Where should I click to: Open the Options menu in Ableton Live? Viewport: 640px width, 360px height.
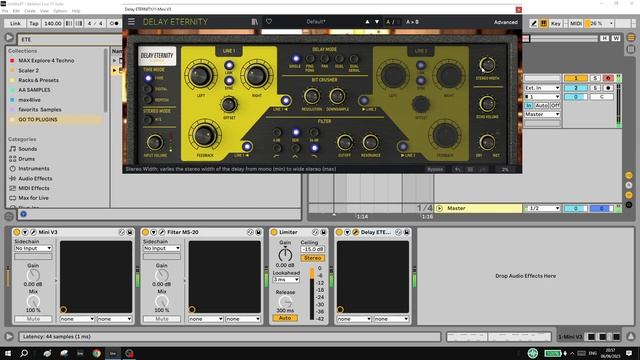[x=60, y=11]
